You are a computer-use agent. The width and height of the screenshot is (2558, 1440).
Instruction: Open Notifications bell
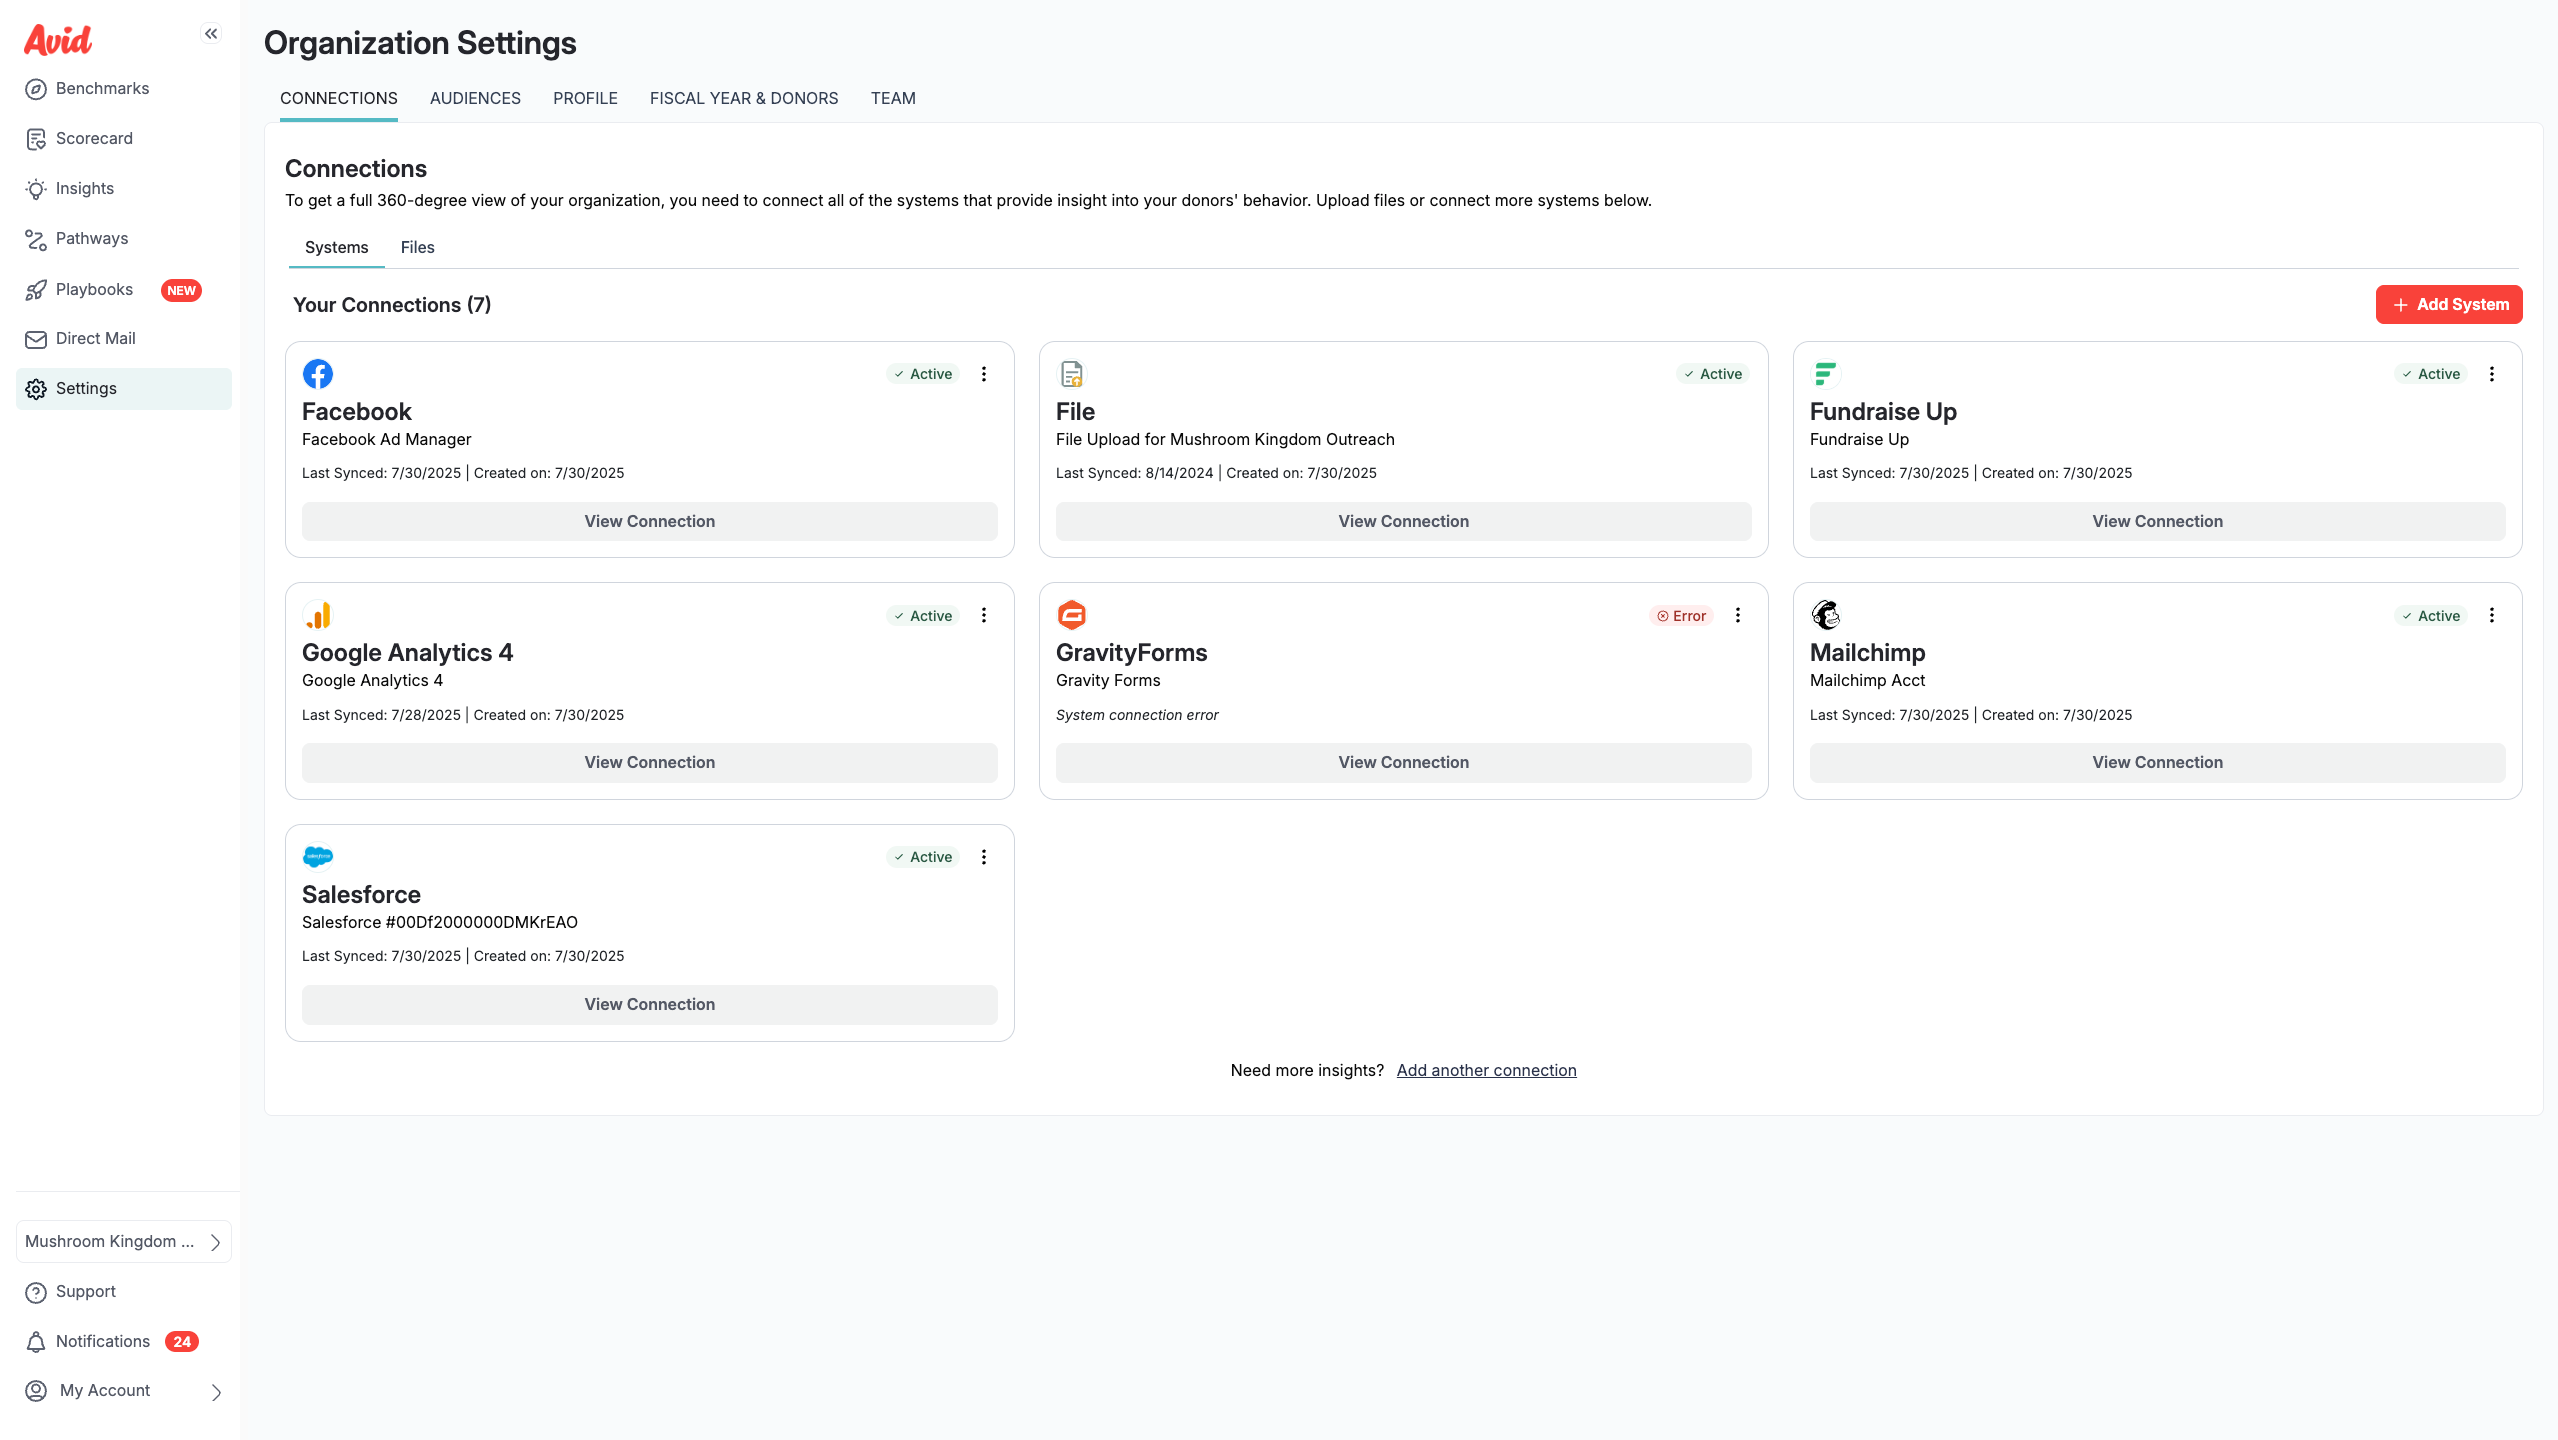pyautogui.click(x=36, y=1342)
